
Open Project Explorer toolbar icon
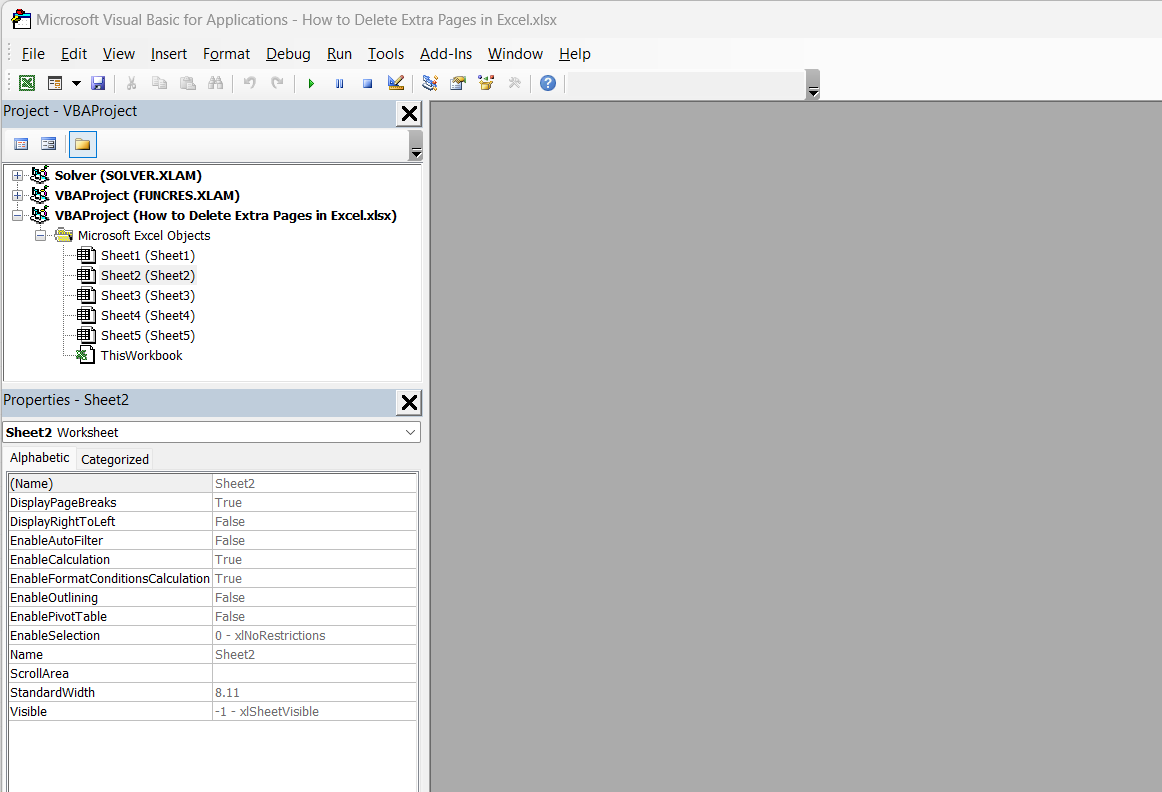[430, 83]
